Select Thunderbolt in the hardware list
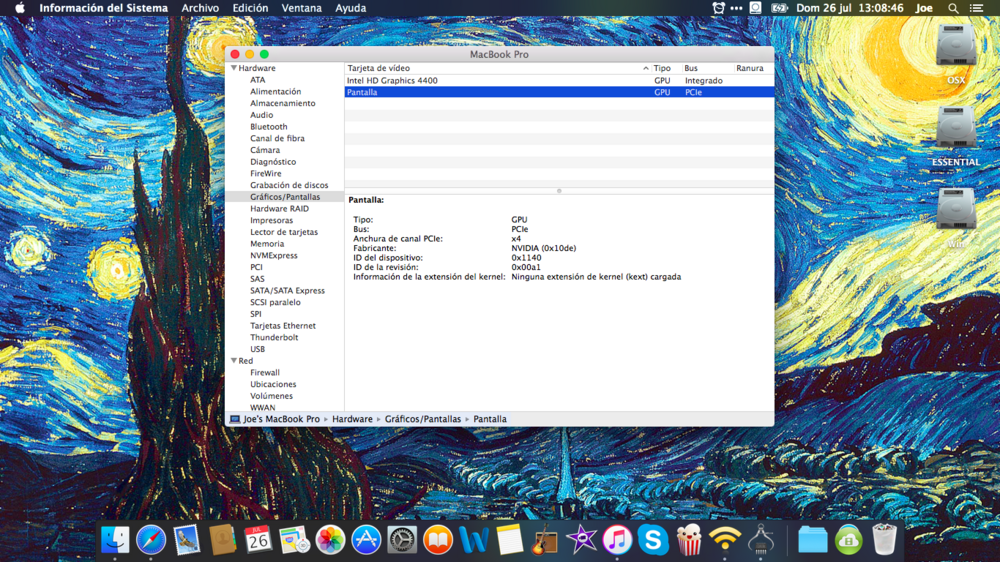The image size is (1000, 562). pyautogui.click(x=274, y=338)
